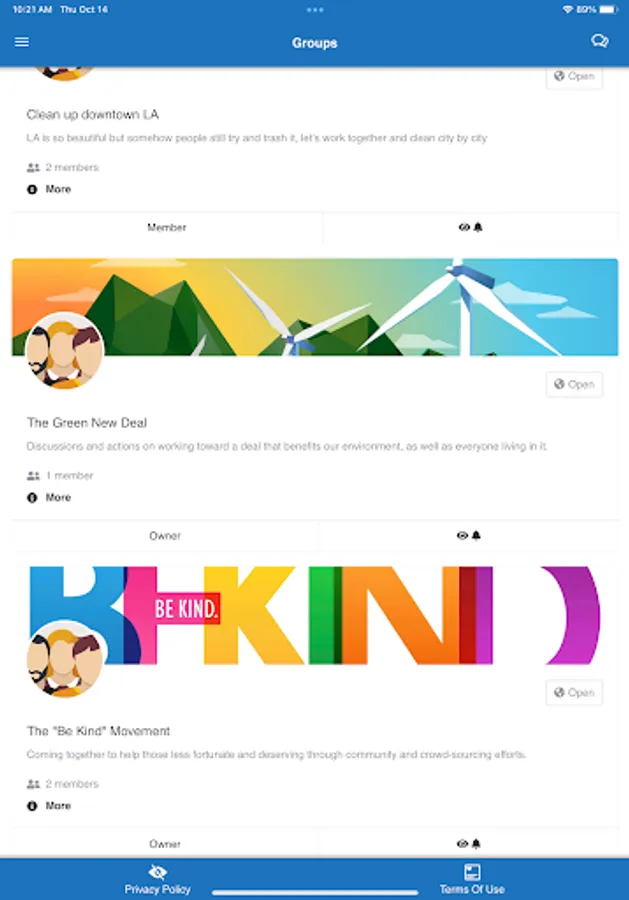Click Open button on Be Kind Movement
The image size is (629, 900).
point(574,693)
